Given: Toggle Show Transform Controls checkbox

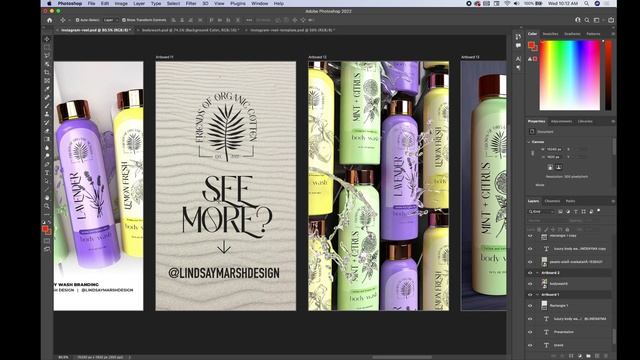Looking at the screenshot, I should pyautogui.click(x=124, y=20).
